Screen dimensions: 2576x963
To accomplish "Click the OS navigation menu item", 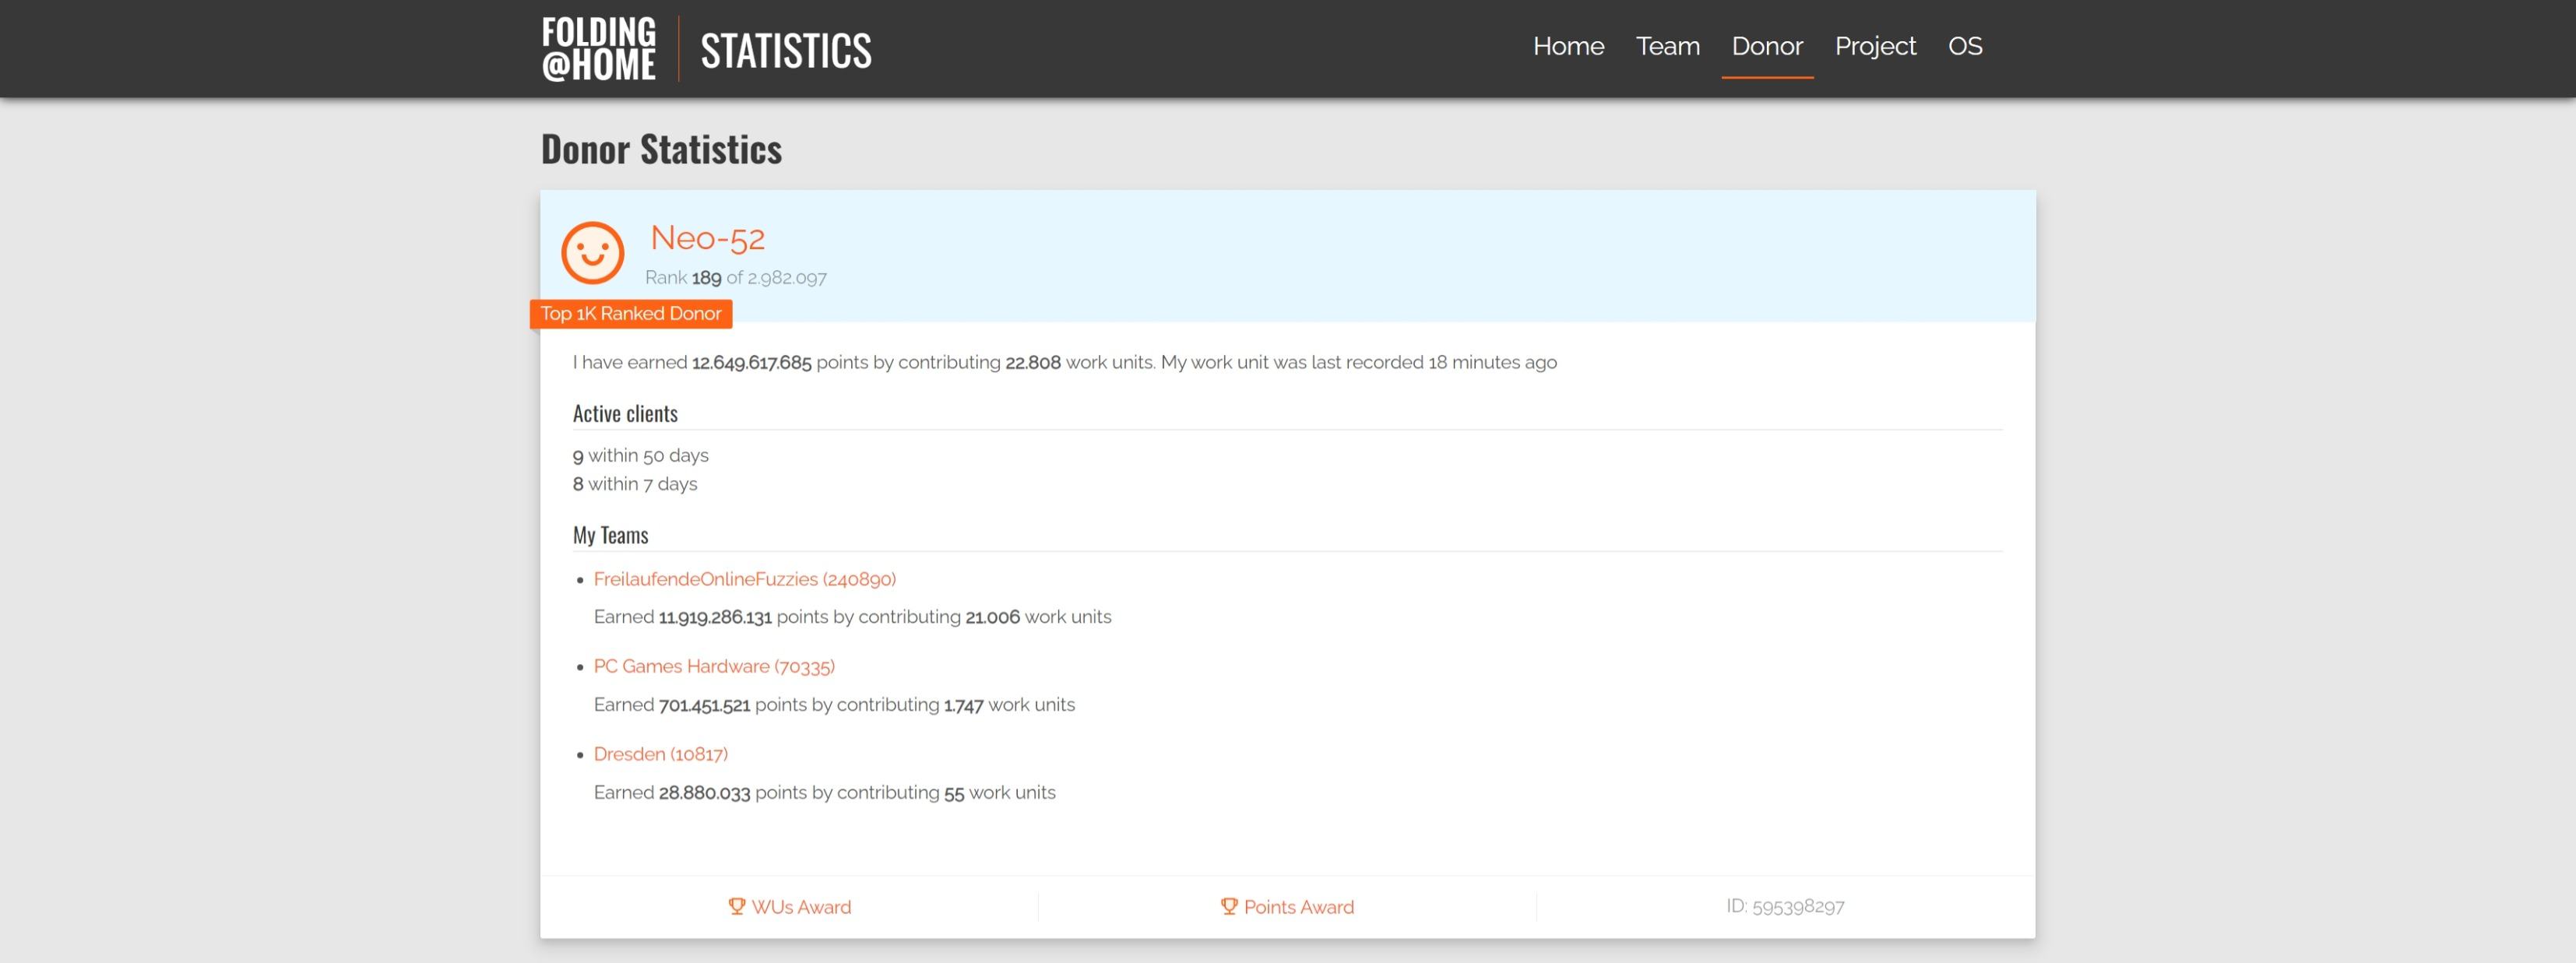I will [1965, 44].
